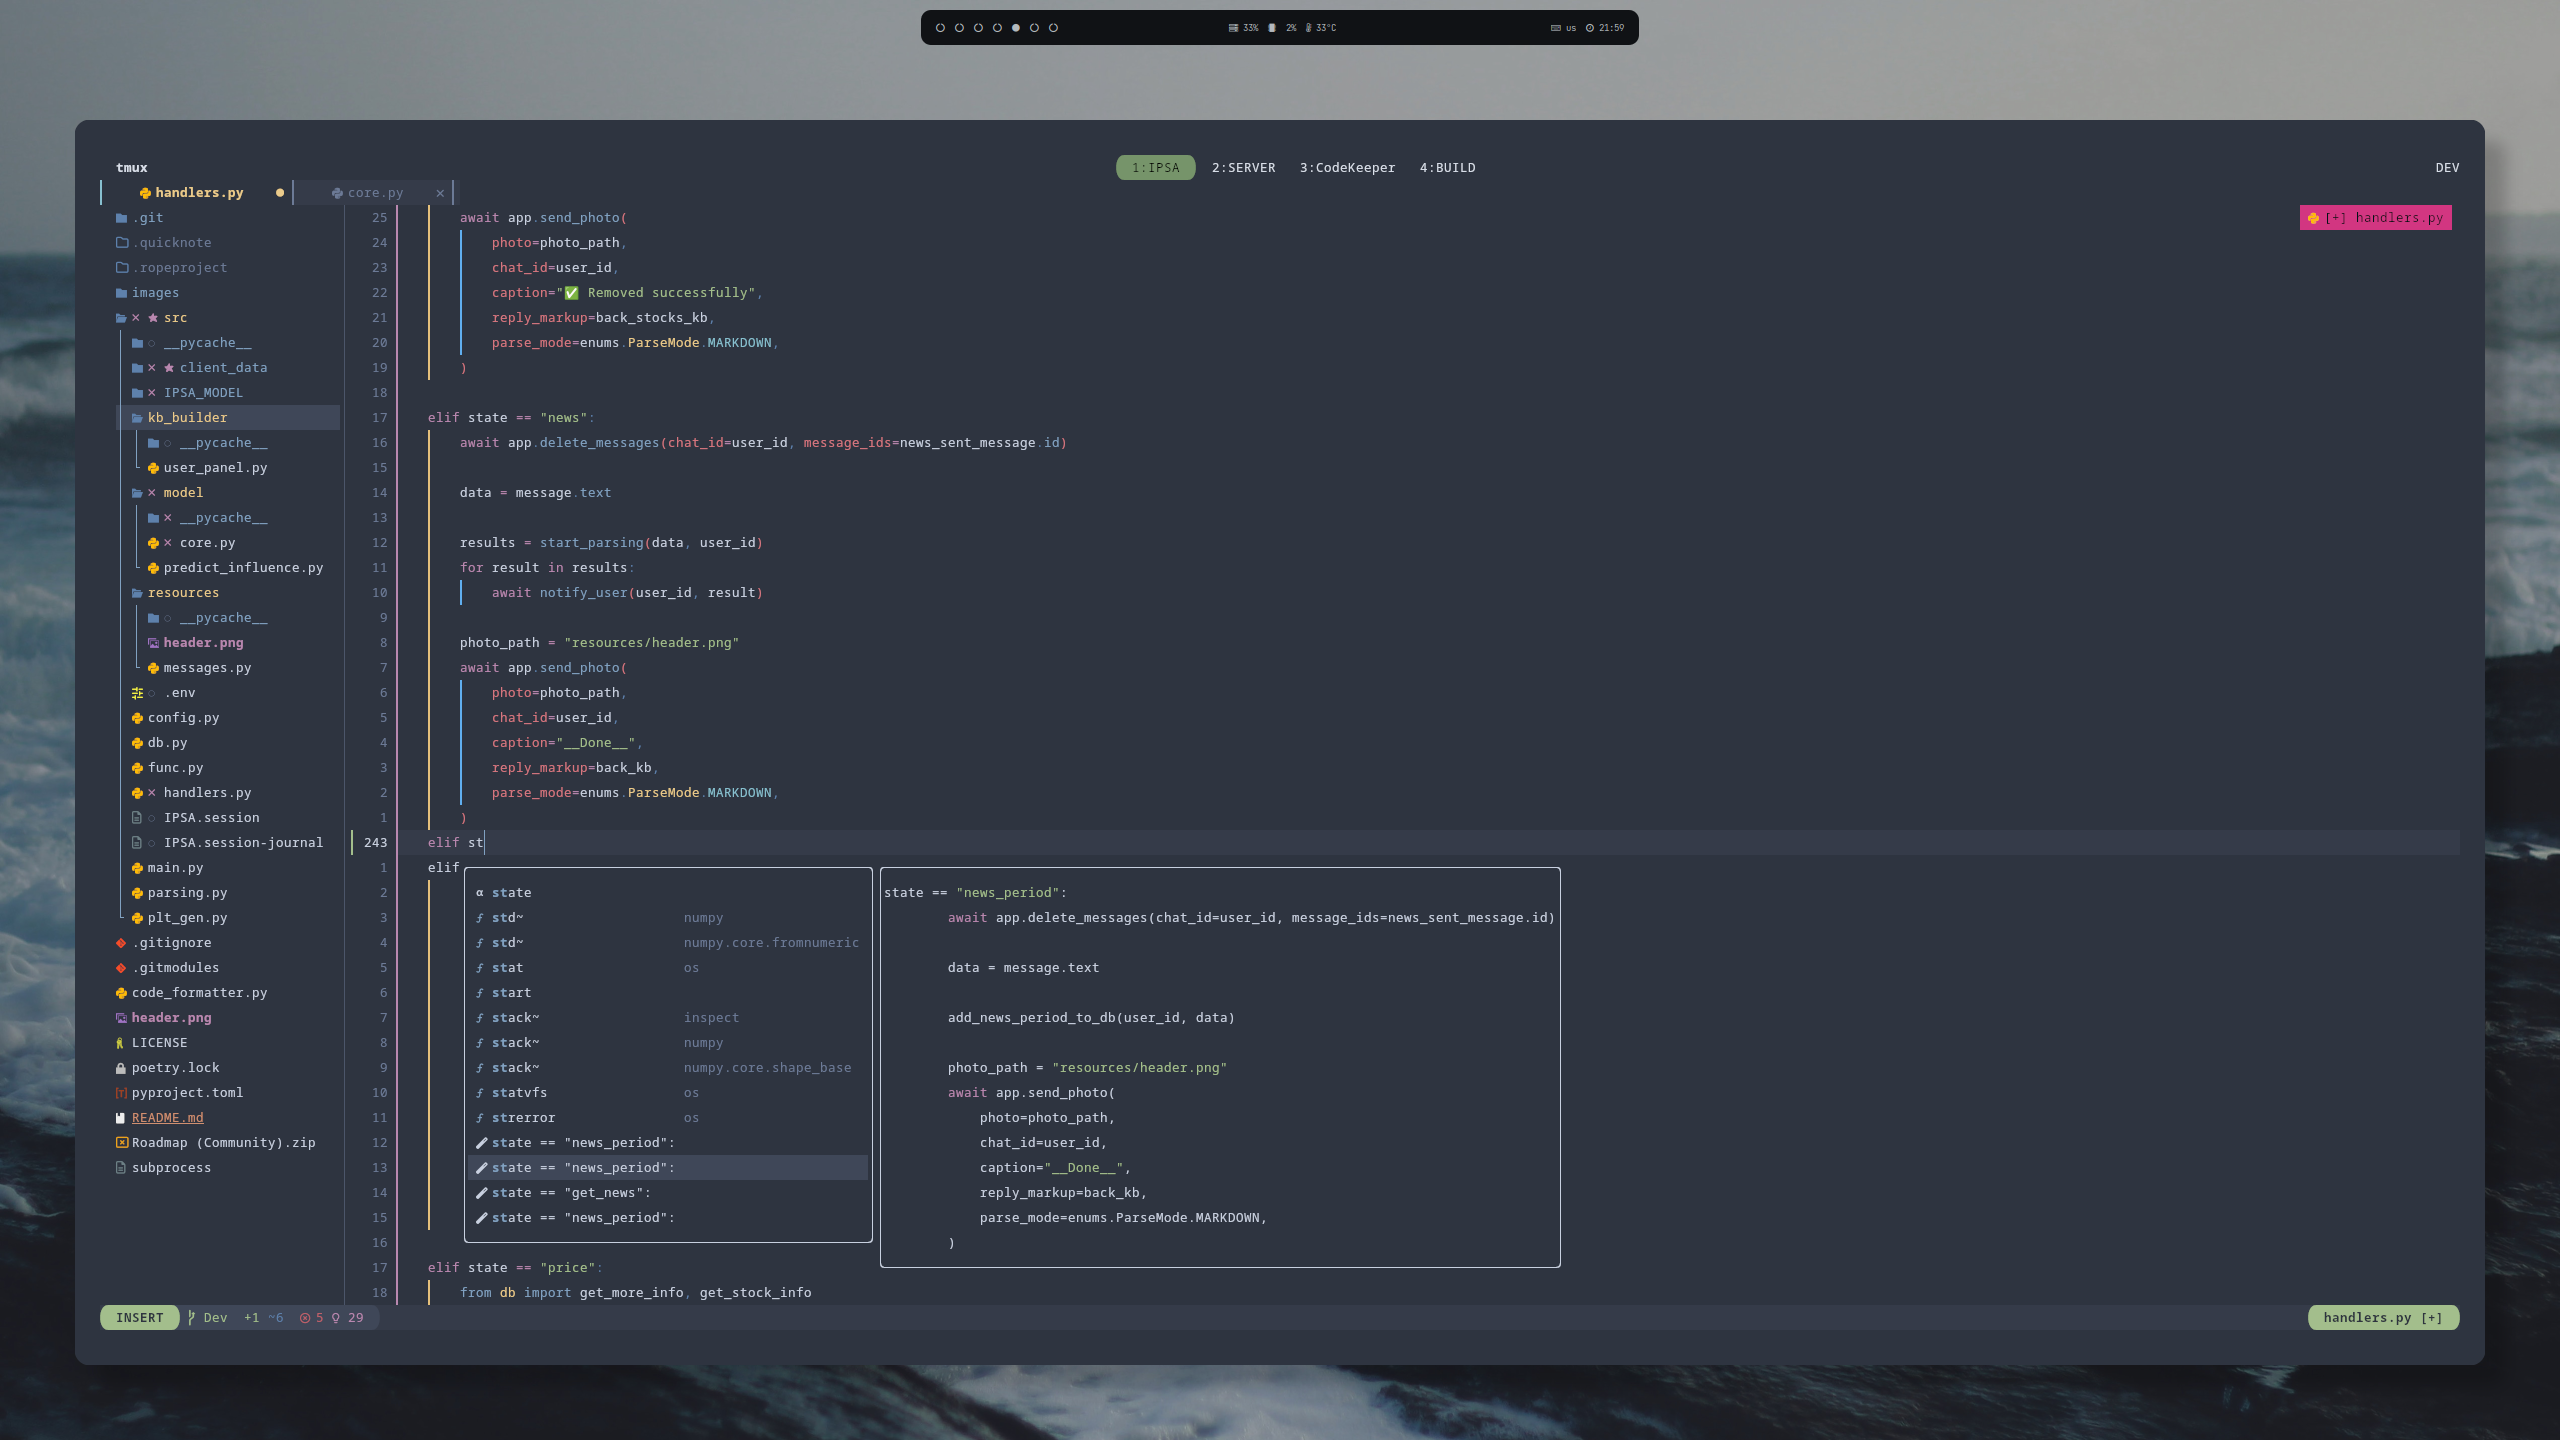
Task: Click handlers.py [+] statusline filename
Action: 2383,1318
